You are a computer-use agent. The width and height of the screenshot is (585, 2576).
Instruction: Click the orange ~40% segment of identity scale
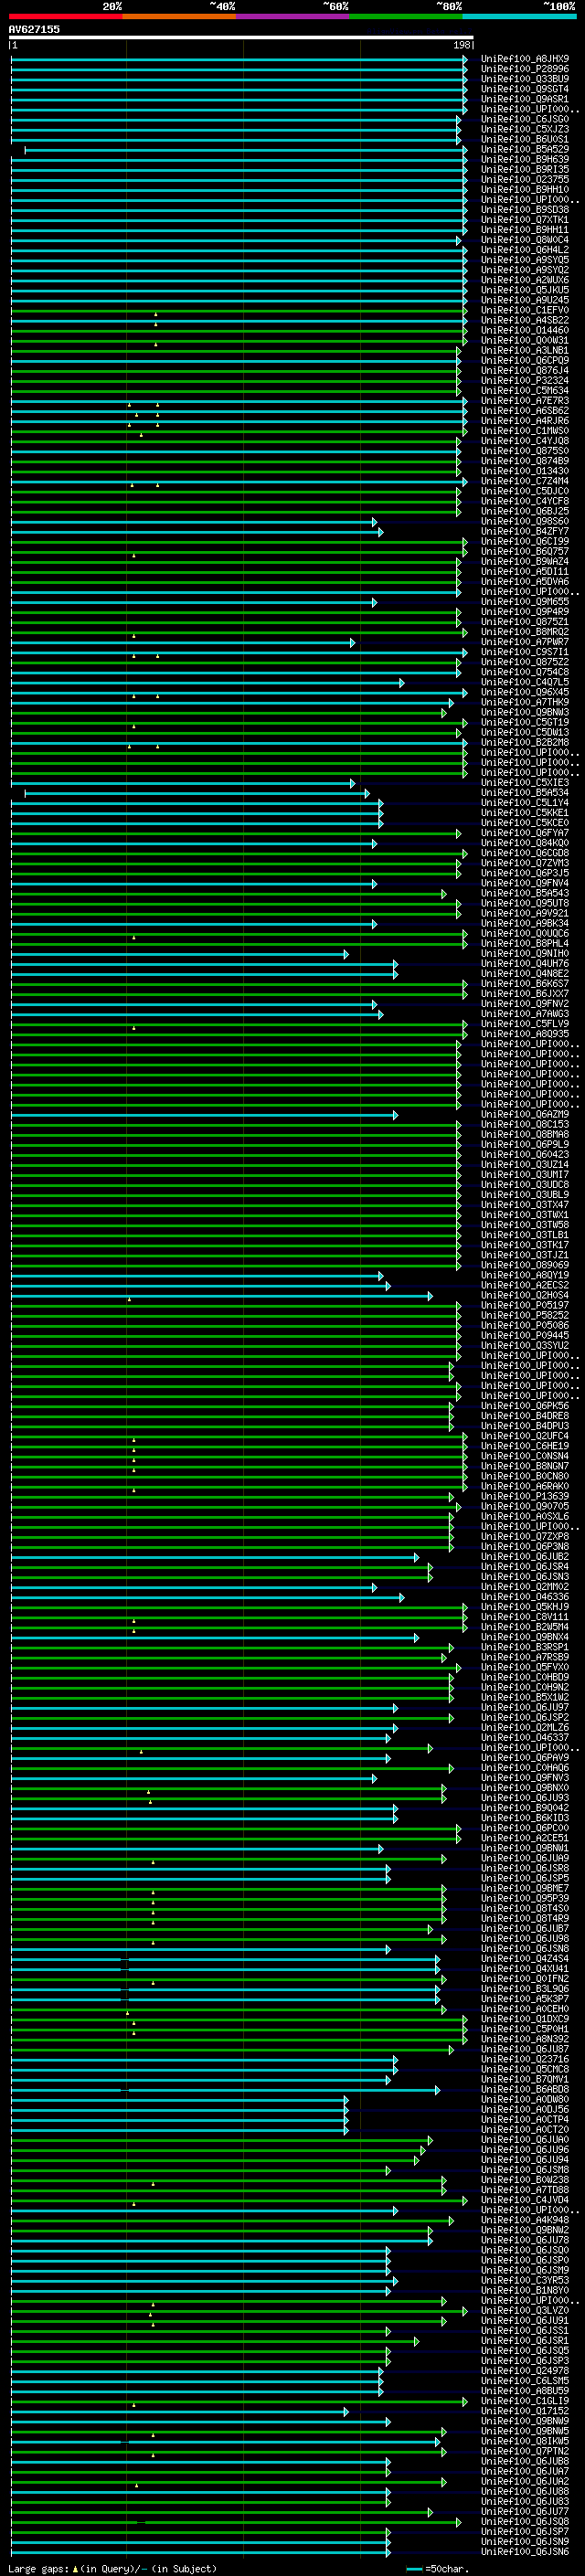tap(178, 16)
